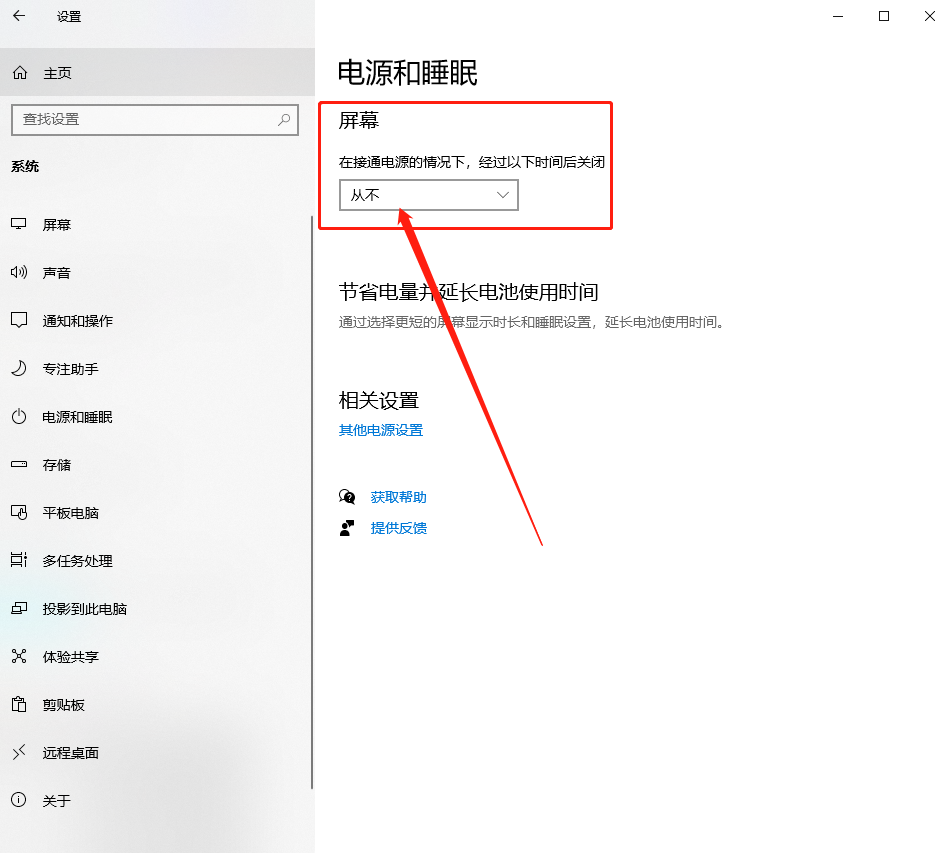Image resolution: width=950 pixels, height=853 pixels.
Task: Go to 主页 in the sidebar
Action: click(55, 72)
